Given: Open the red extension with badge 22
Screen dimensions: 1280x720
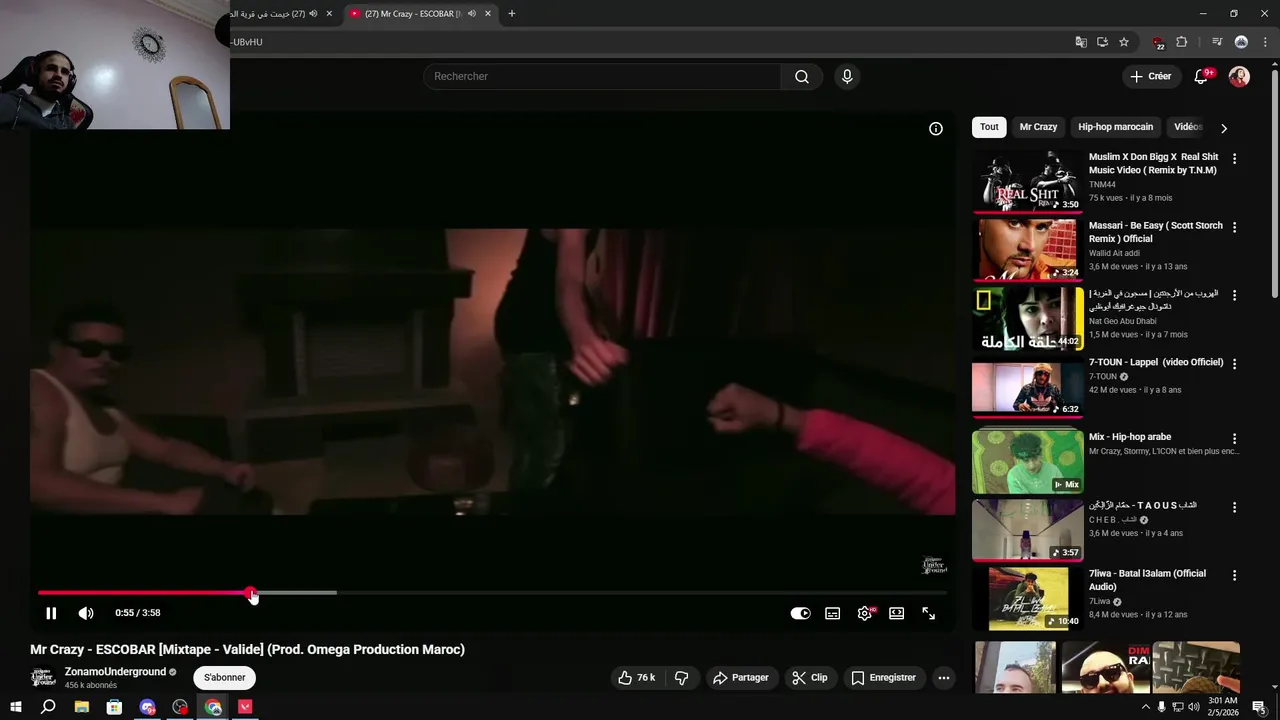Looking at the screenshot, I should click(1158, 43).
